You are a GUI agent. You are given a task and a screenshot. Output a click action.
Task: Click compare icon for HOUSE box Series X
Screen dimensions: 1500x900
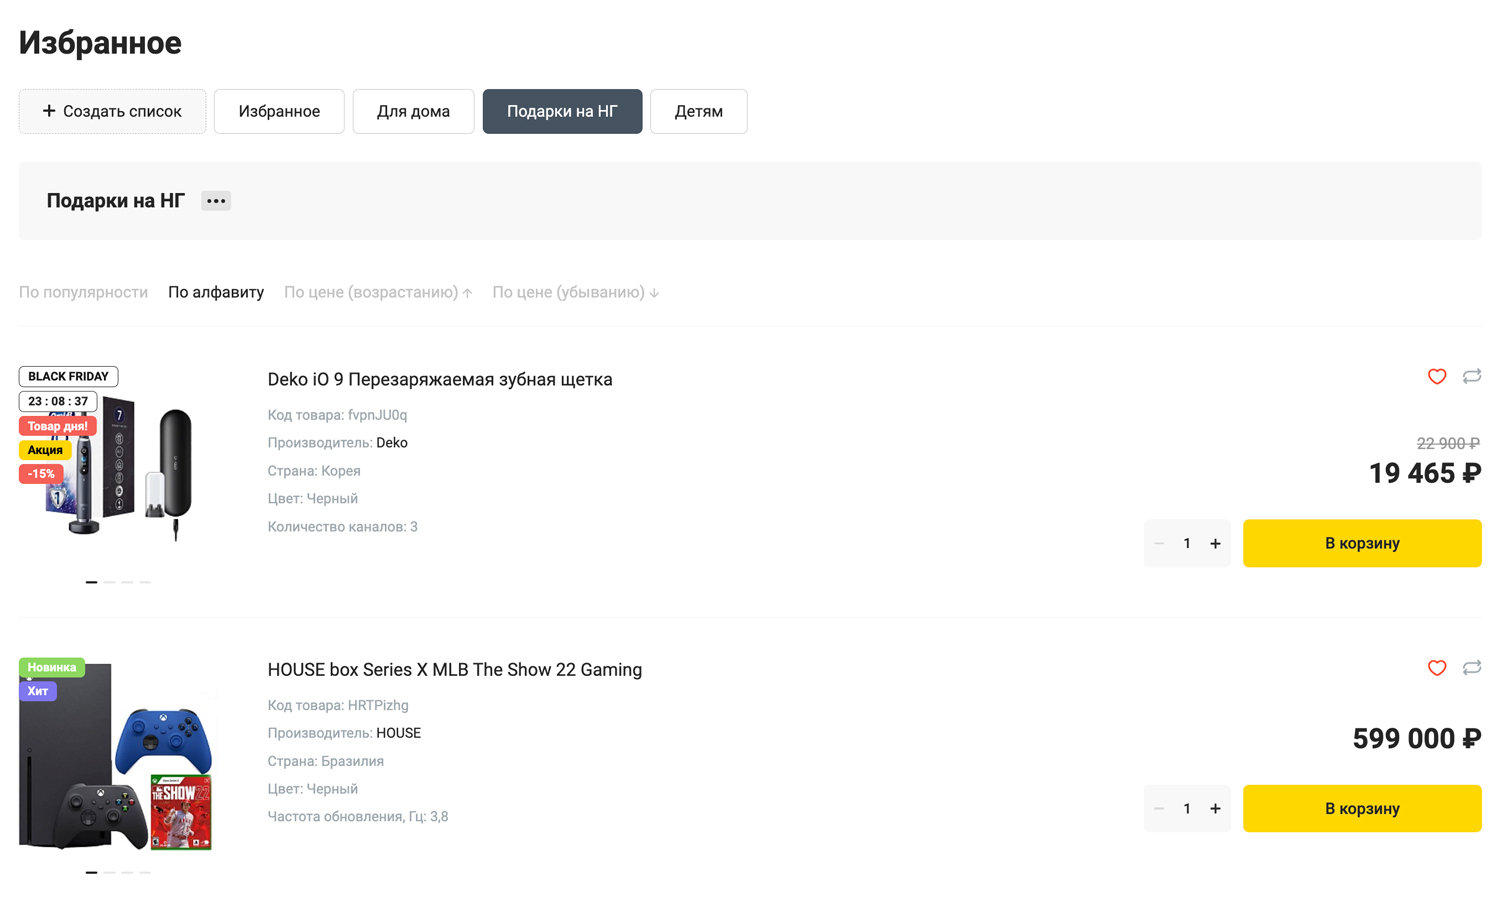[1471, 668]
